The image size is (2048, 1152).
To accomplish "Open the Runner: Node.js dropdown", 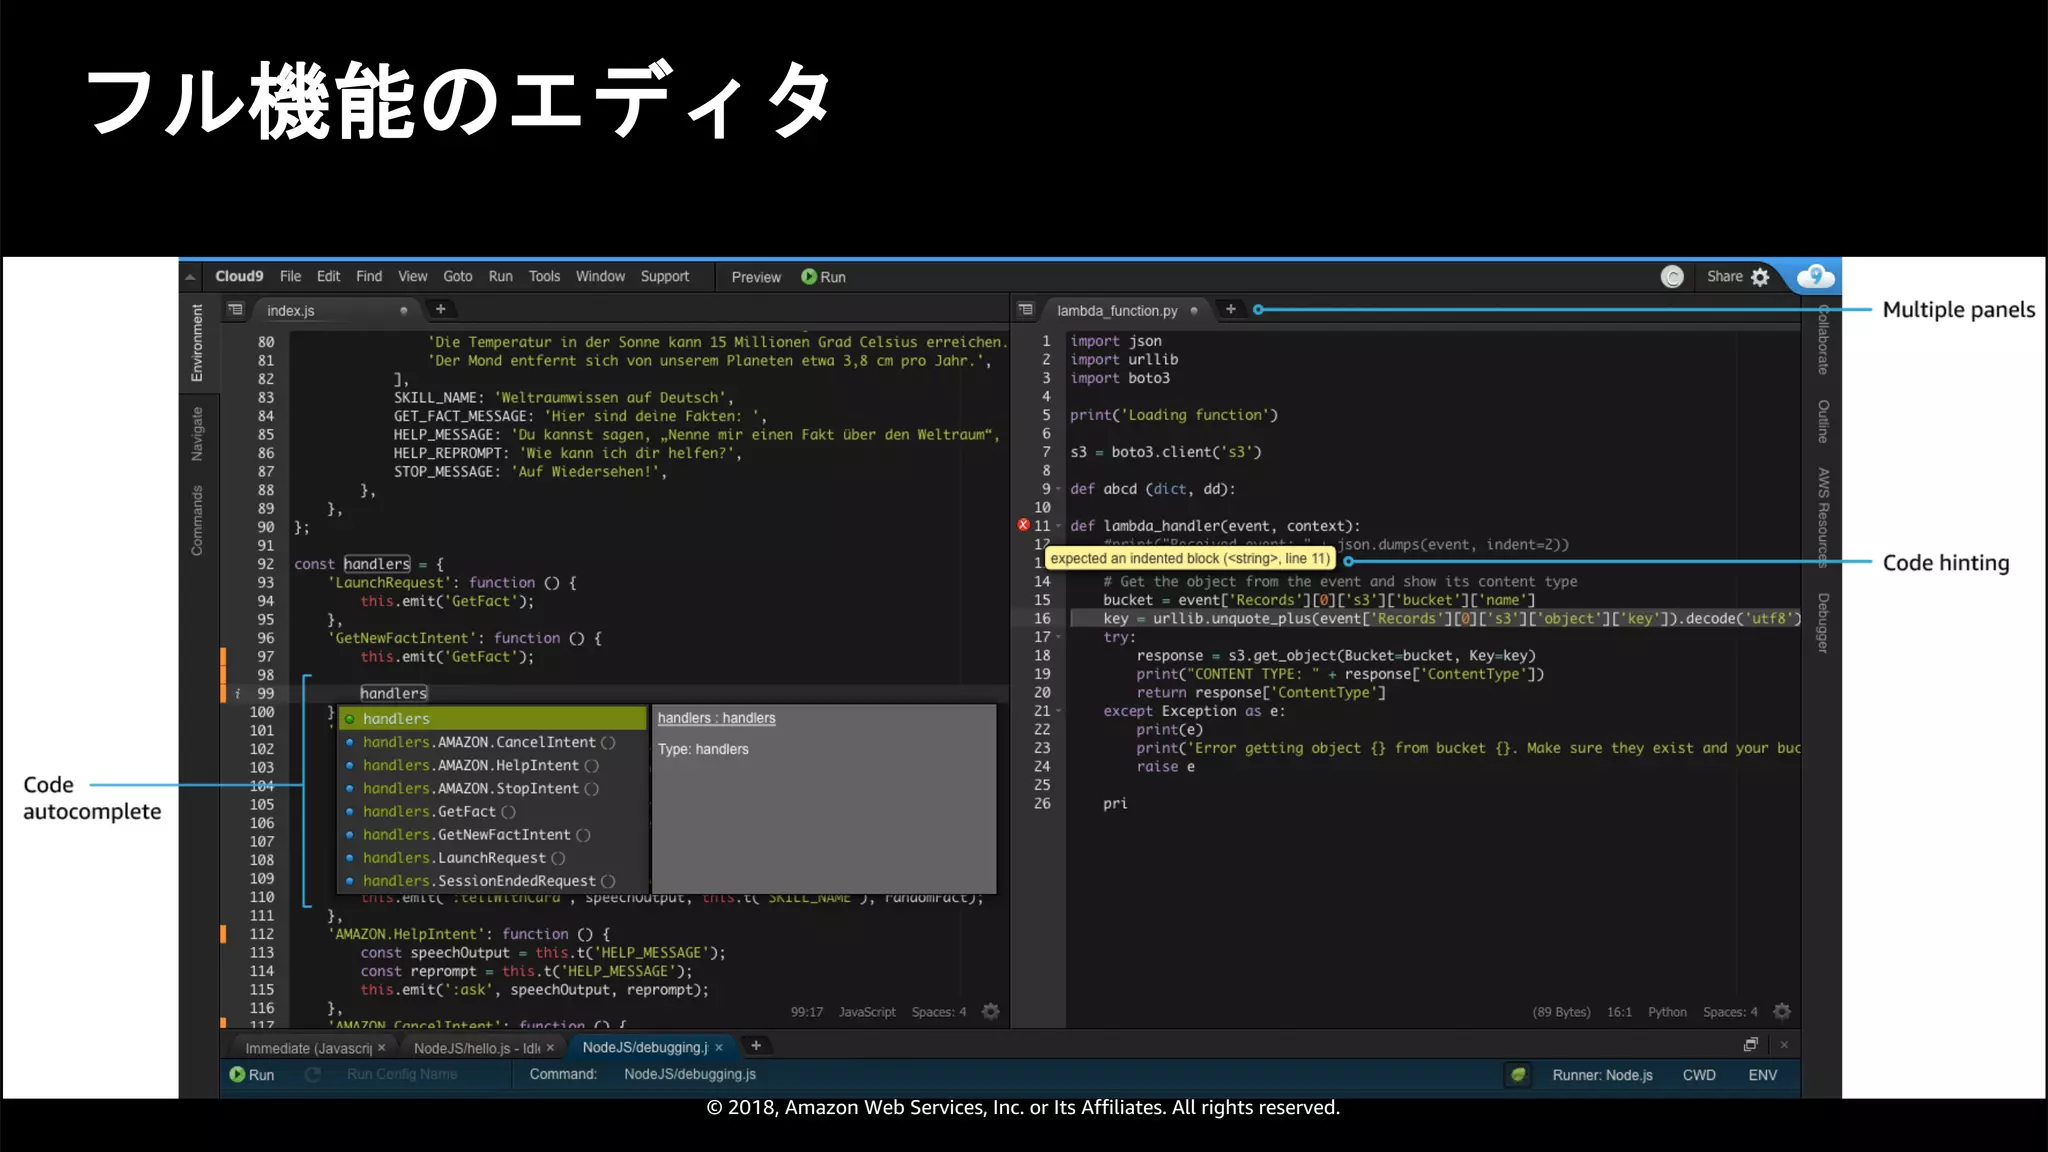I will (1602, 1075).
